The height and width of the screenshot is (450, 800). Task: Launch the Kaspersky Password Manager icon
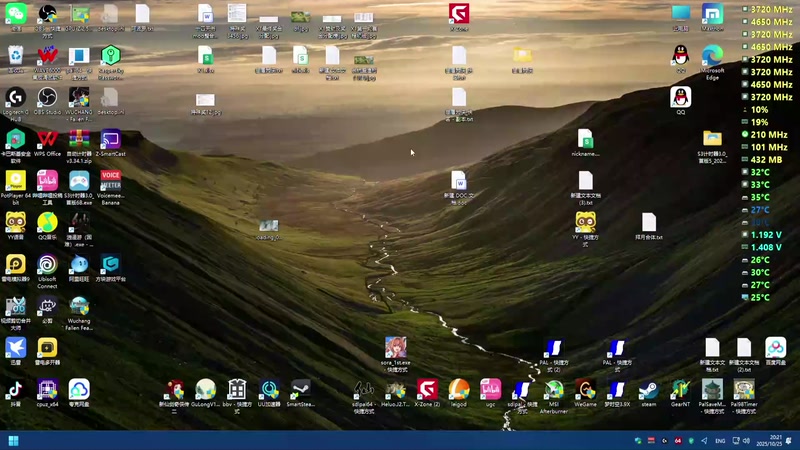(x=111, y=55)
